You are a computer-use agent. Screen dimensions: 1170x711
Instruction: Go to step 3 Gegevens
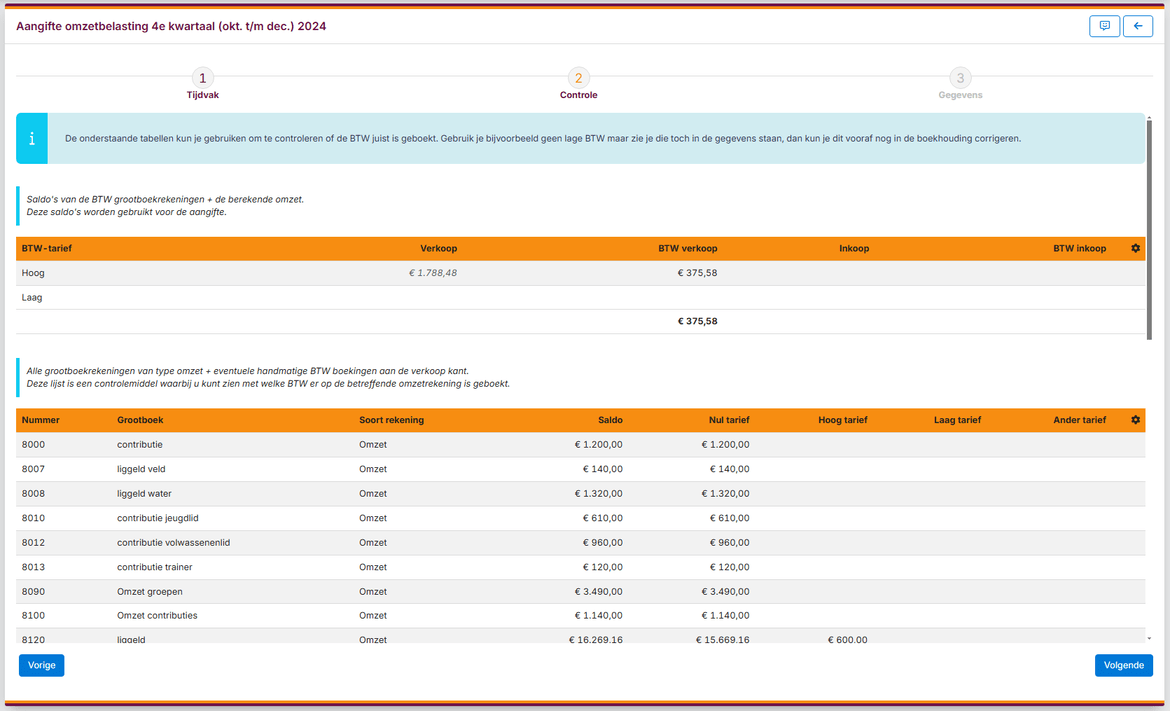point(960,84)
